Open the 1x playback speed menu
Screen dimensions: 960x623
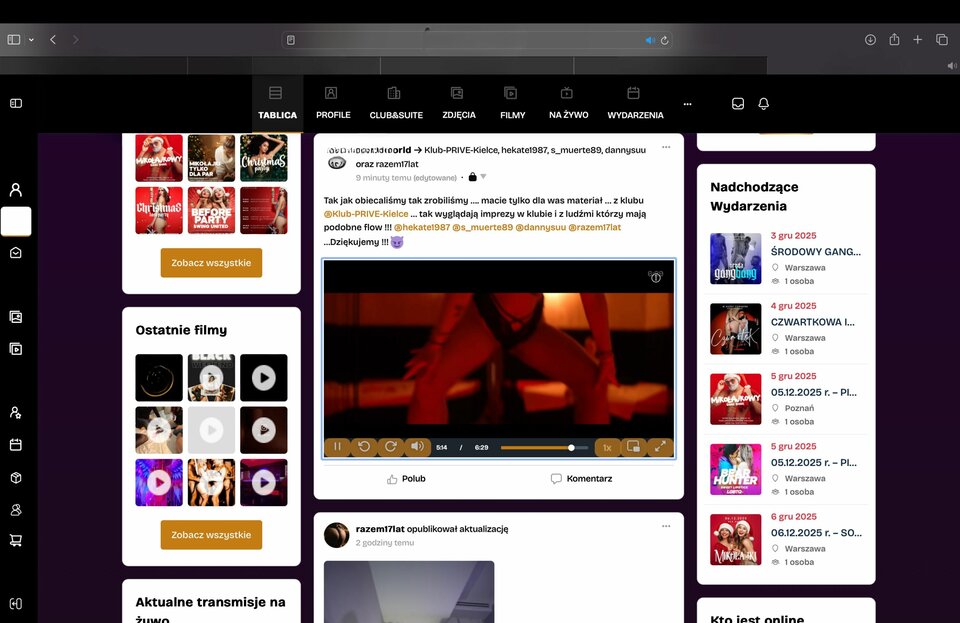pos(606,447)
